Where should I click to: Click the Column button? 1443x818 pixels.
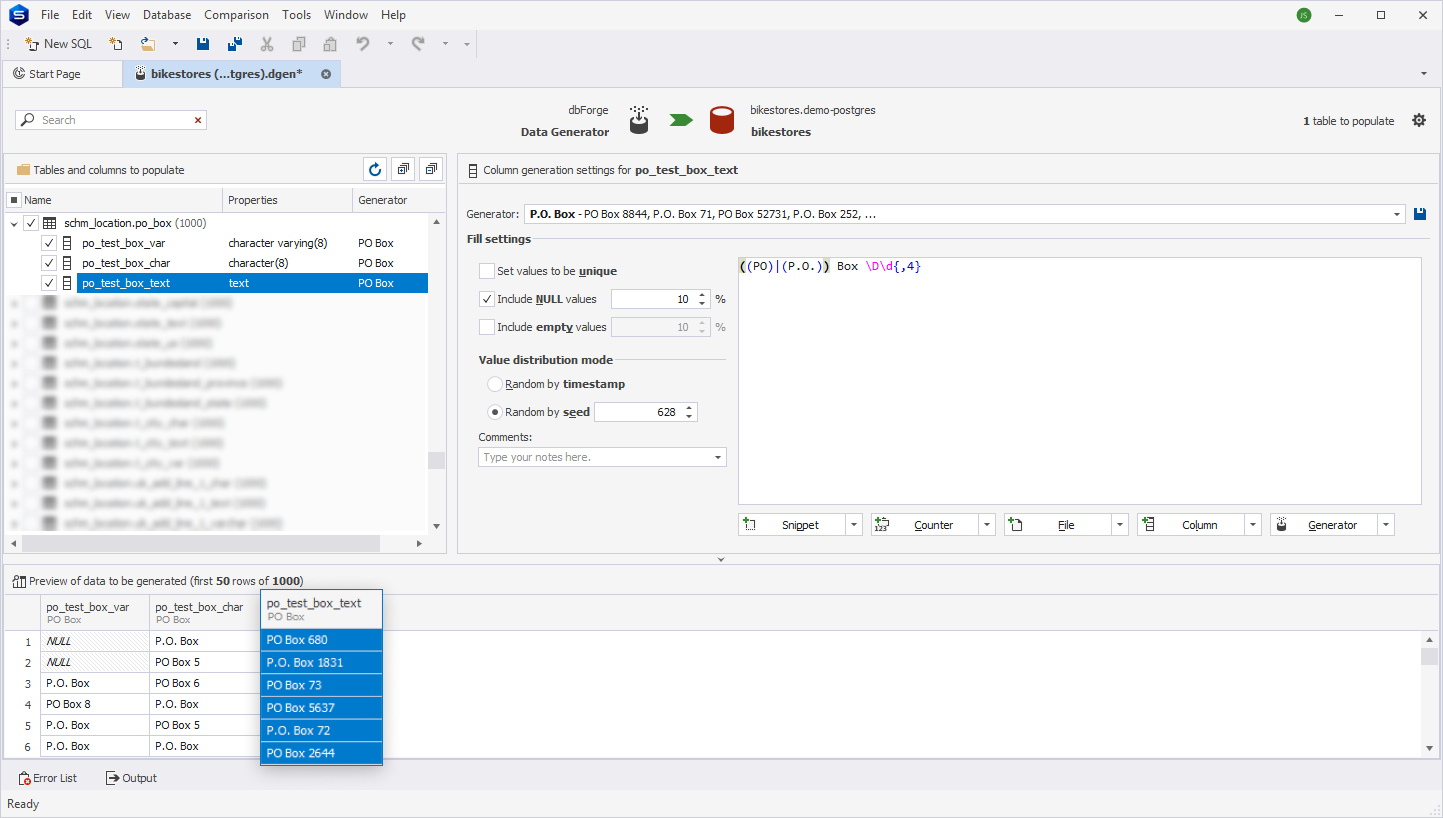(1190, 525)
